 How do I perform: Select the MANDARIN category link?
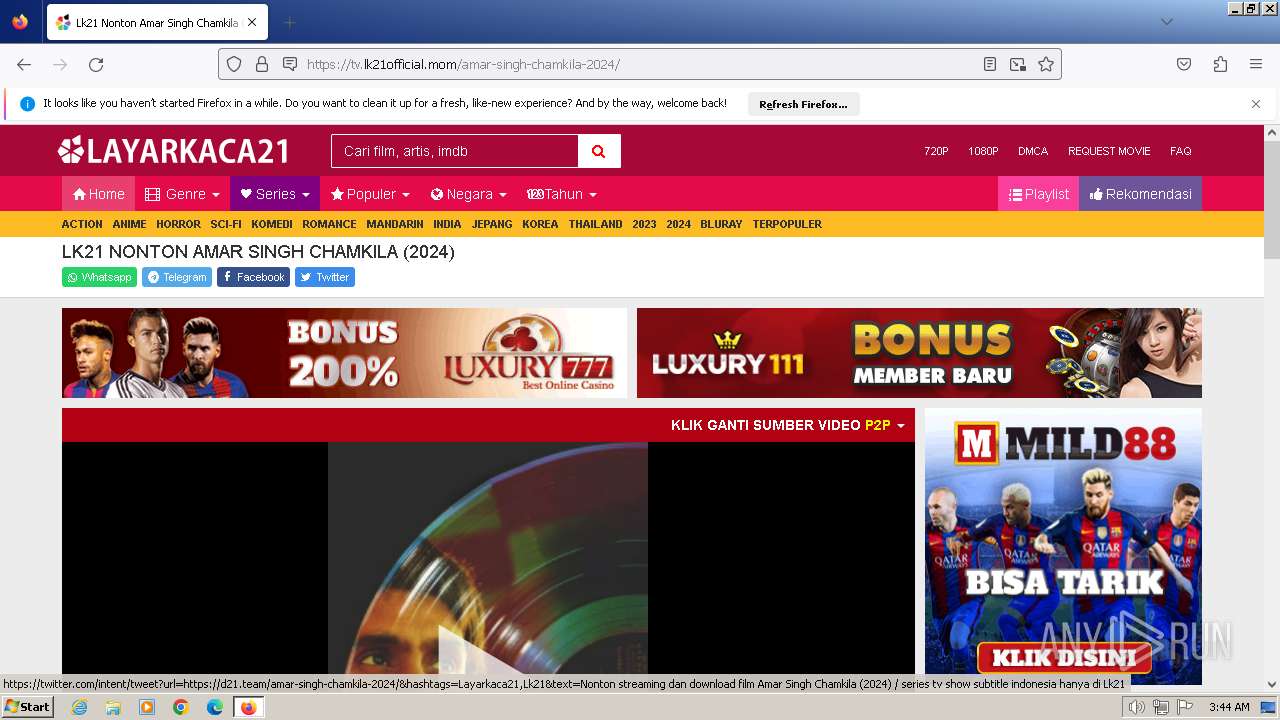click(395, 224)
